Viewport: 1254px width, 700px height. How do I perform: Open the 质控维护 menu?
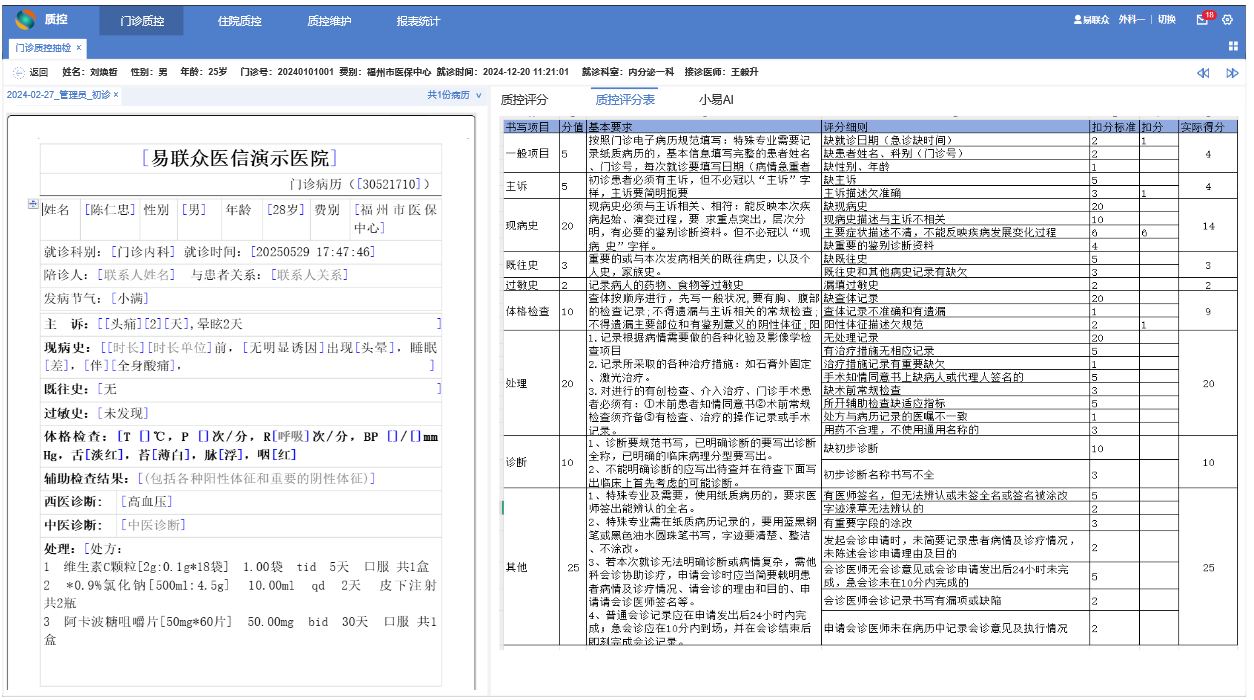click(x=329, y=20)
